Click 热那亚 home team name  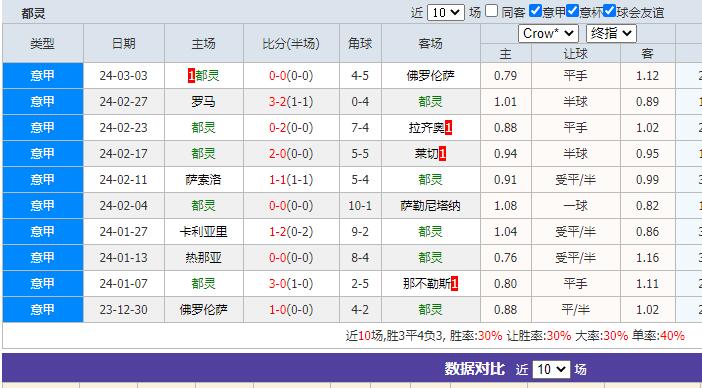coord(203,257)
